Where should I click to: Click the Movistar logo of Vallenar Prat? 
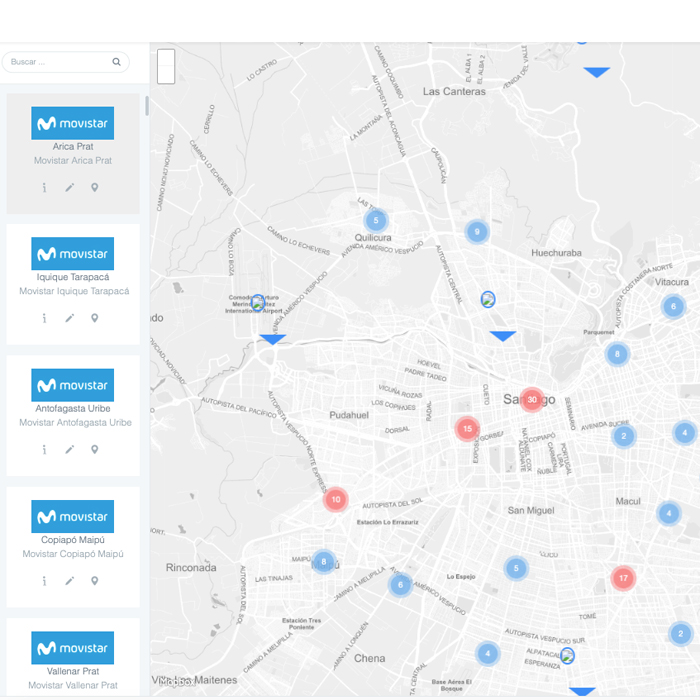72,648
